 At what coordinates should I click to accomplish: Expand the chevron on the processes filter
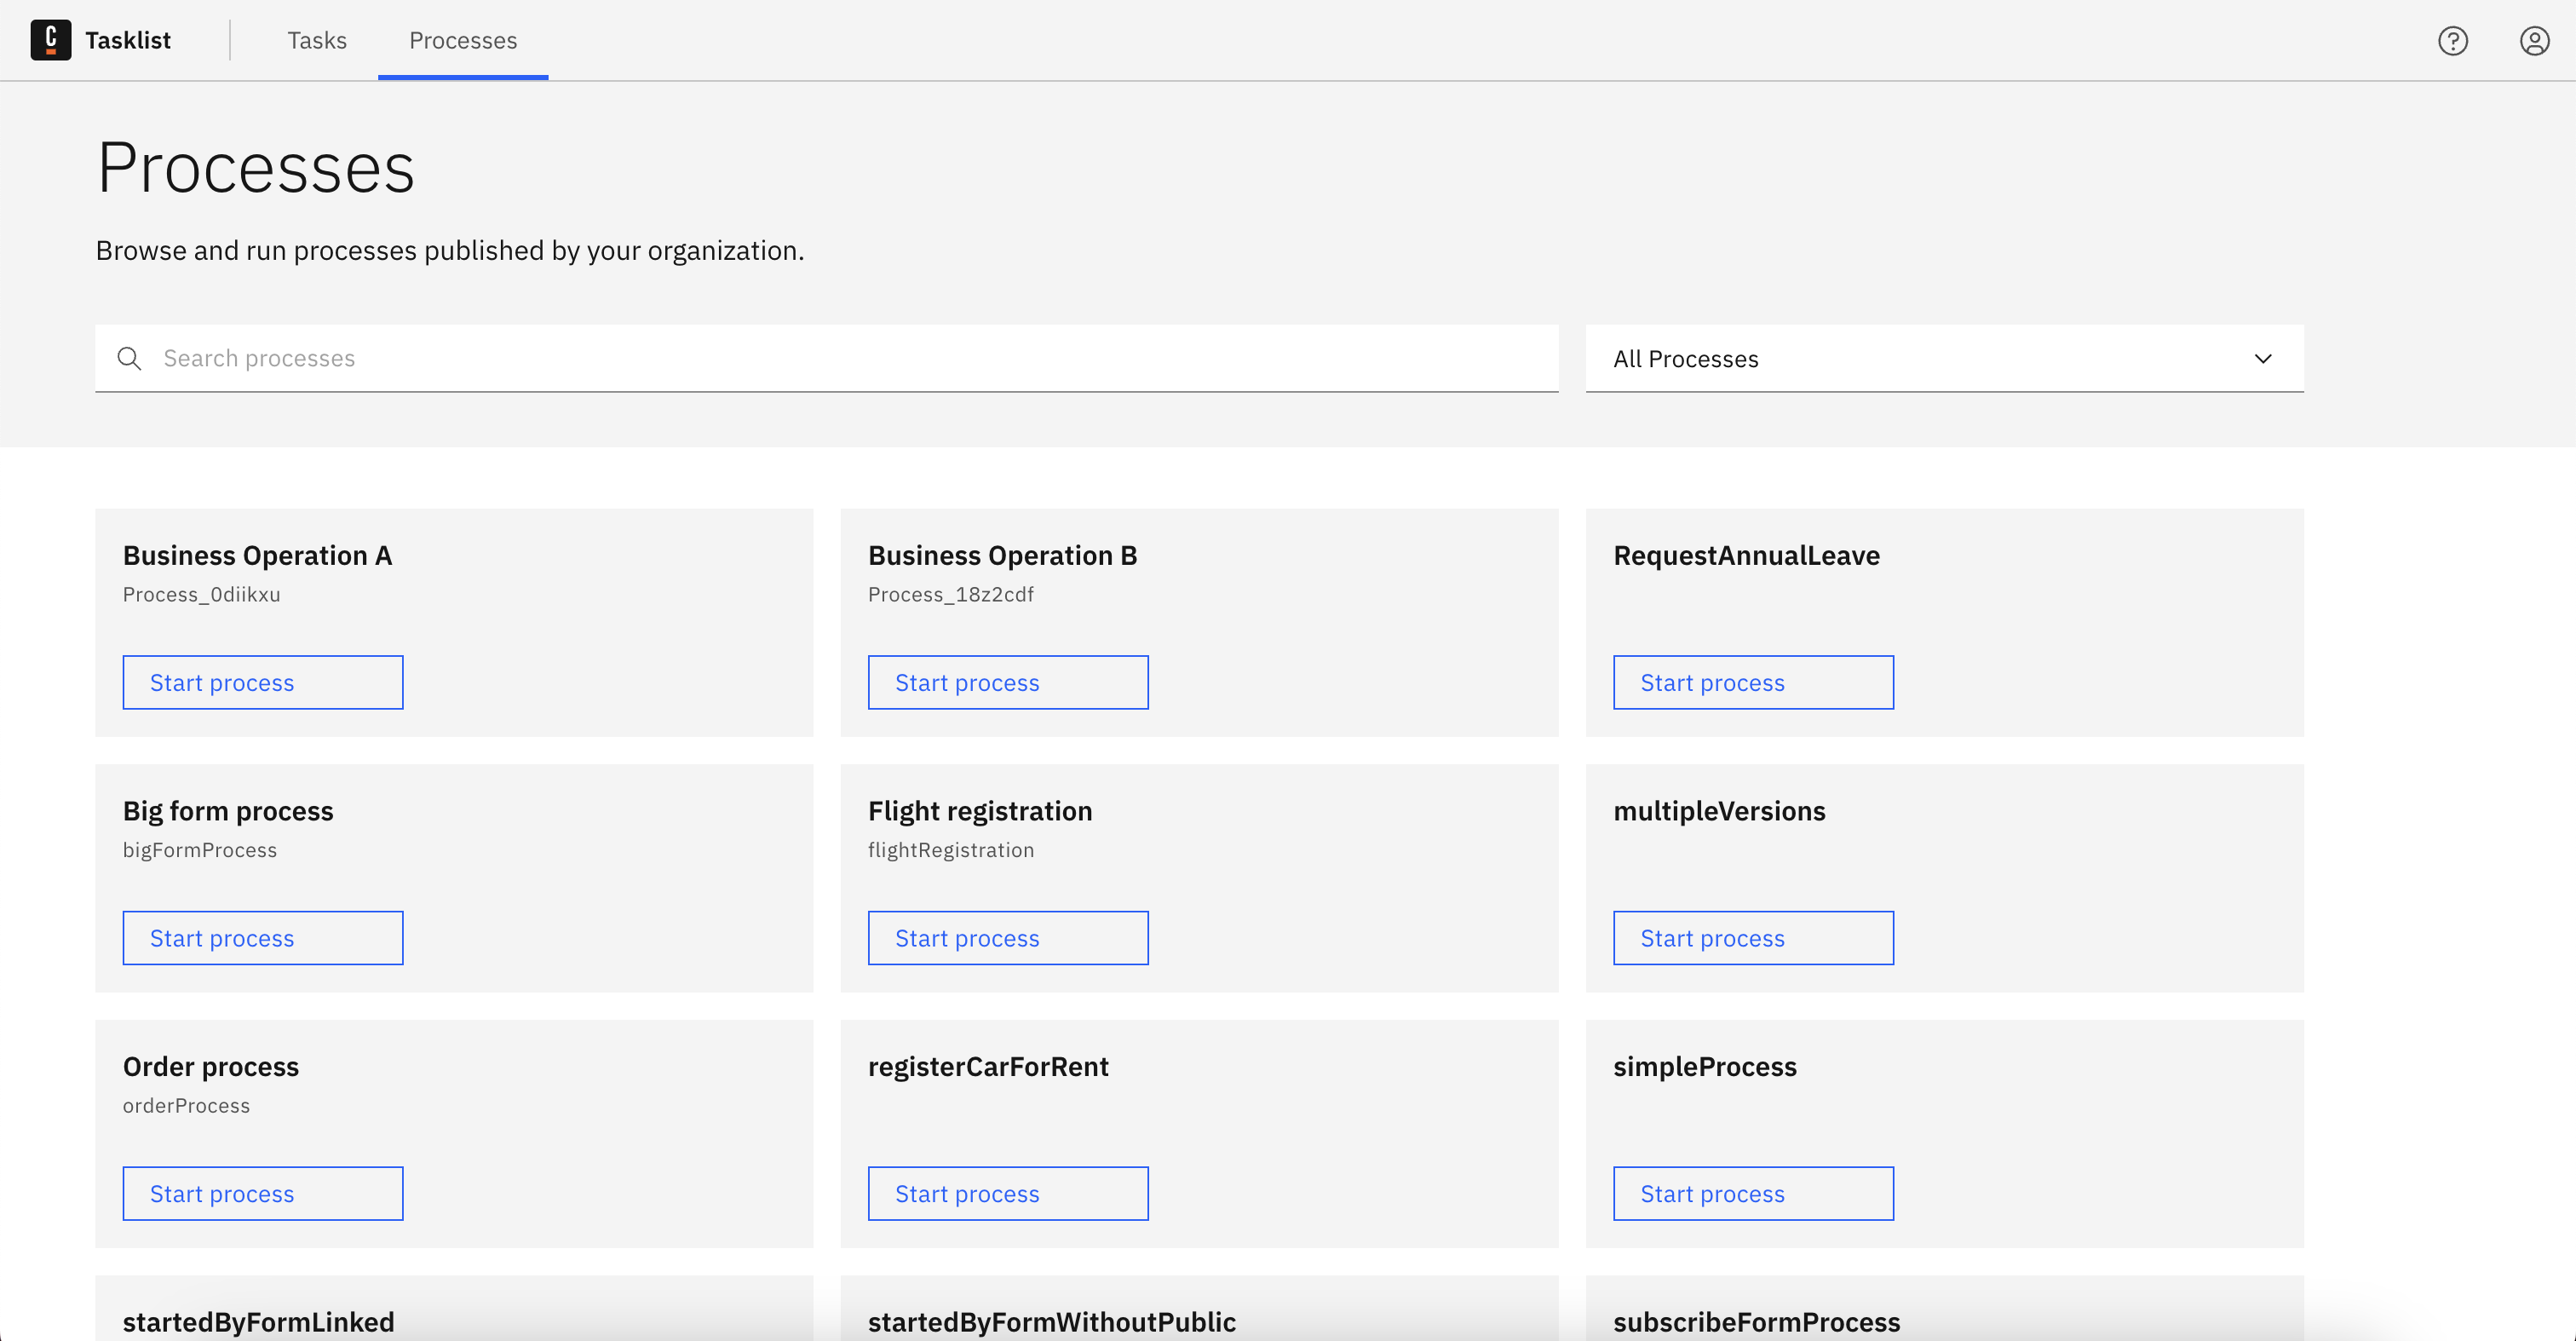pos(2263,358)
